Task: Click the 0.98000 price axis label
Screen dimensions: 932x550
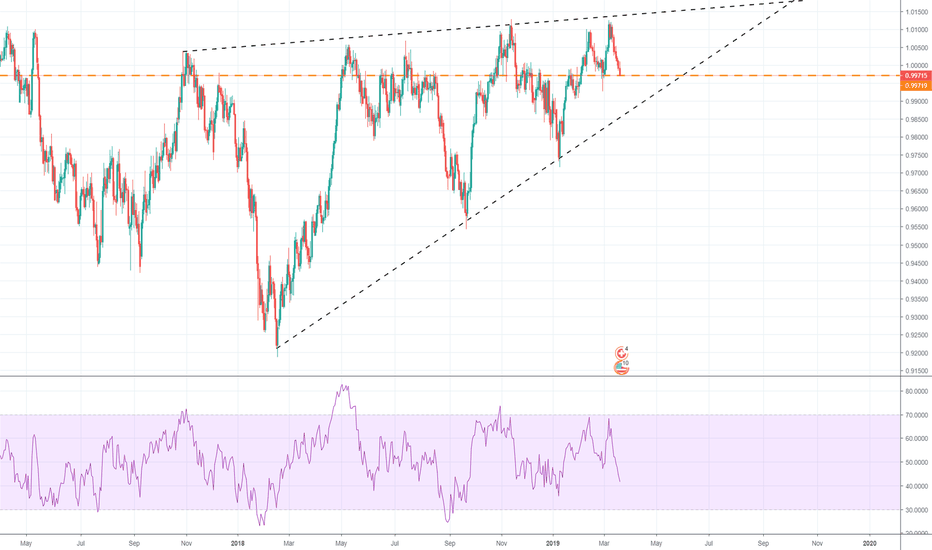Action: (x=916, y=137)
